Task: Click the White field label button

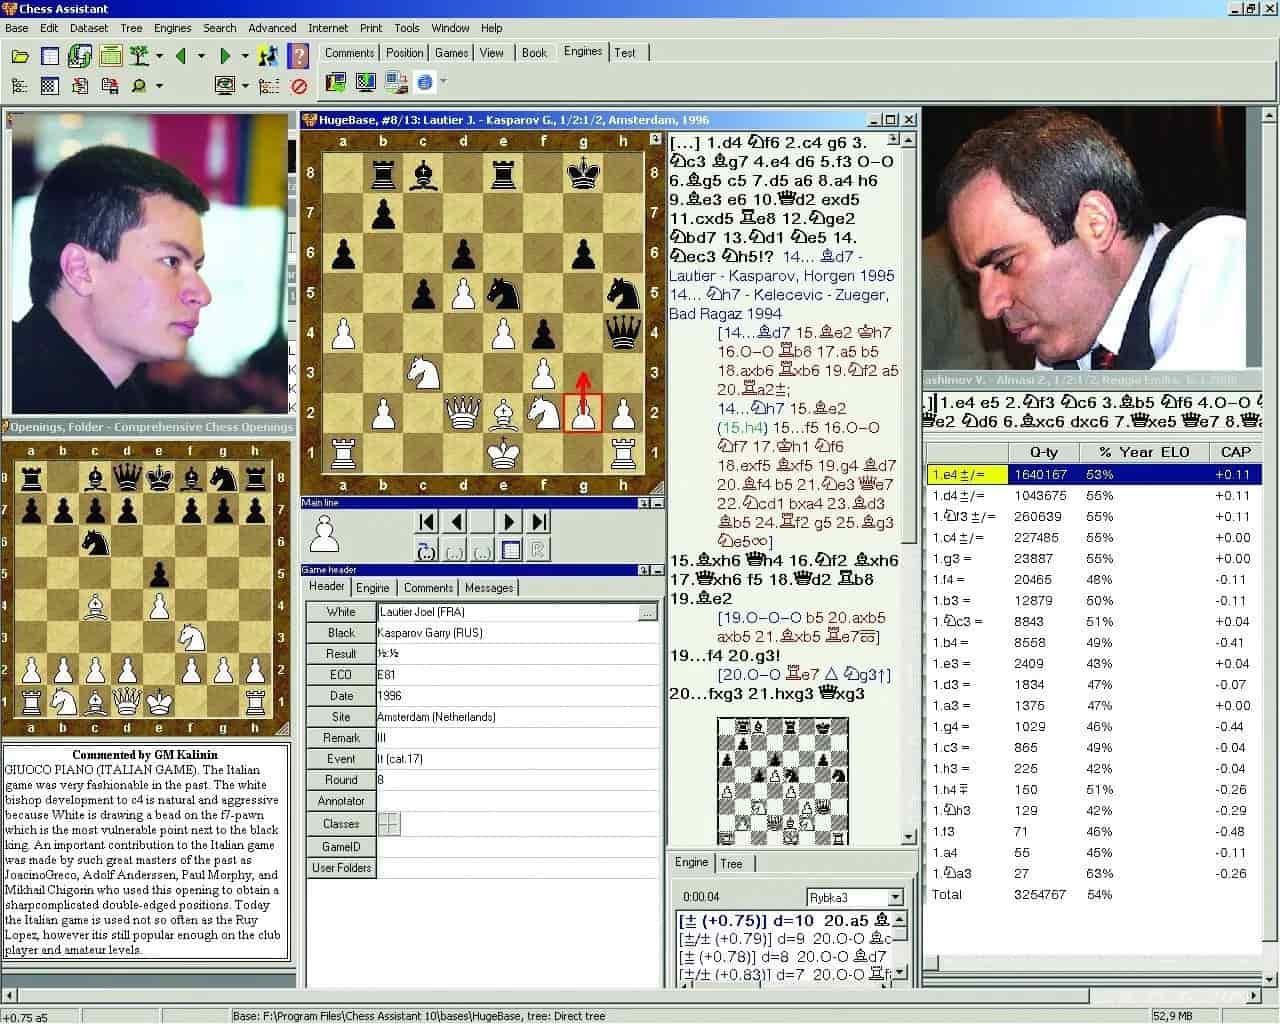Action: [340, 612]
